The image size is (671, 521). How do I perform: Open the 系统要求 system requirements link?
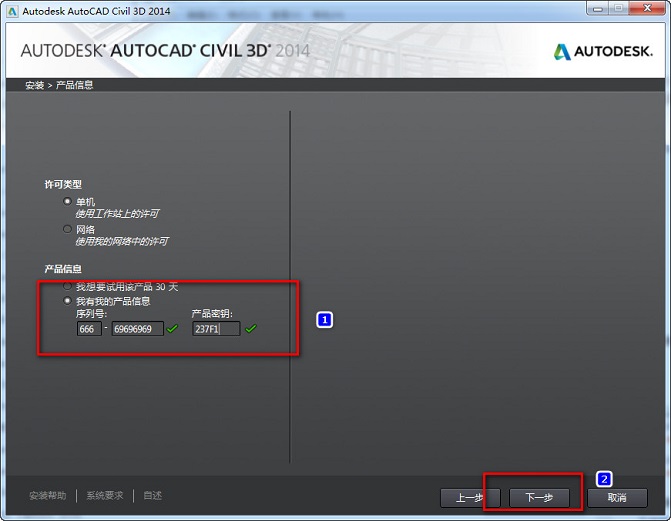click(x=105, y=496)
